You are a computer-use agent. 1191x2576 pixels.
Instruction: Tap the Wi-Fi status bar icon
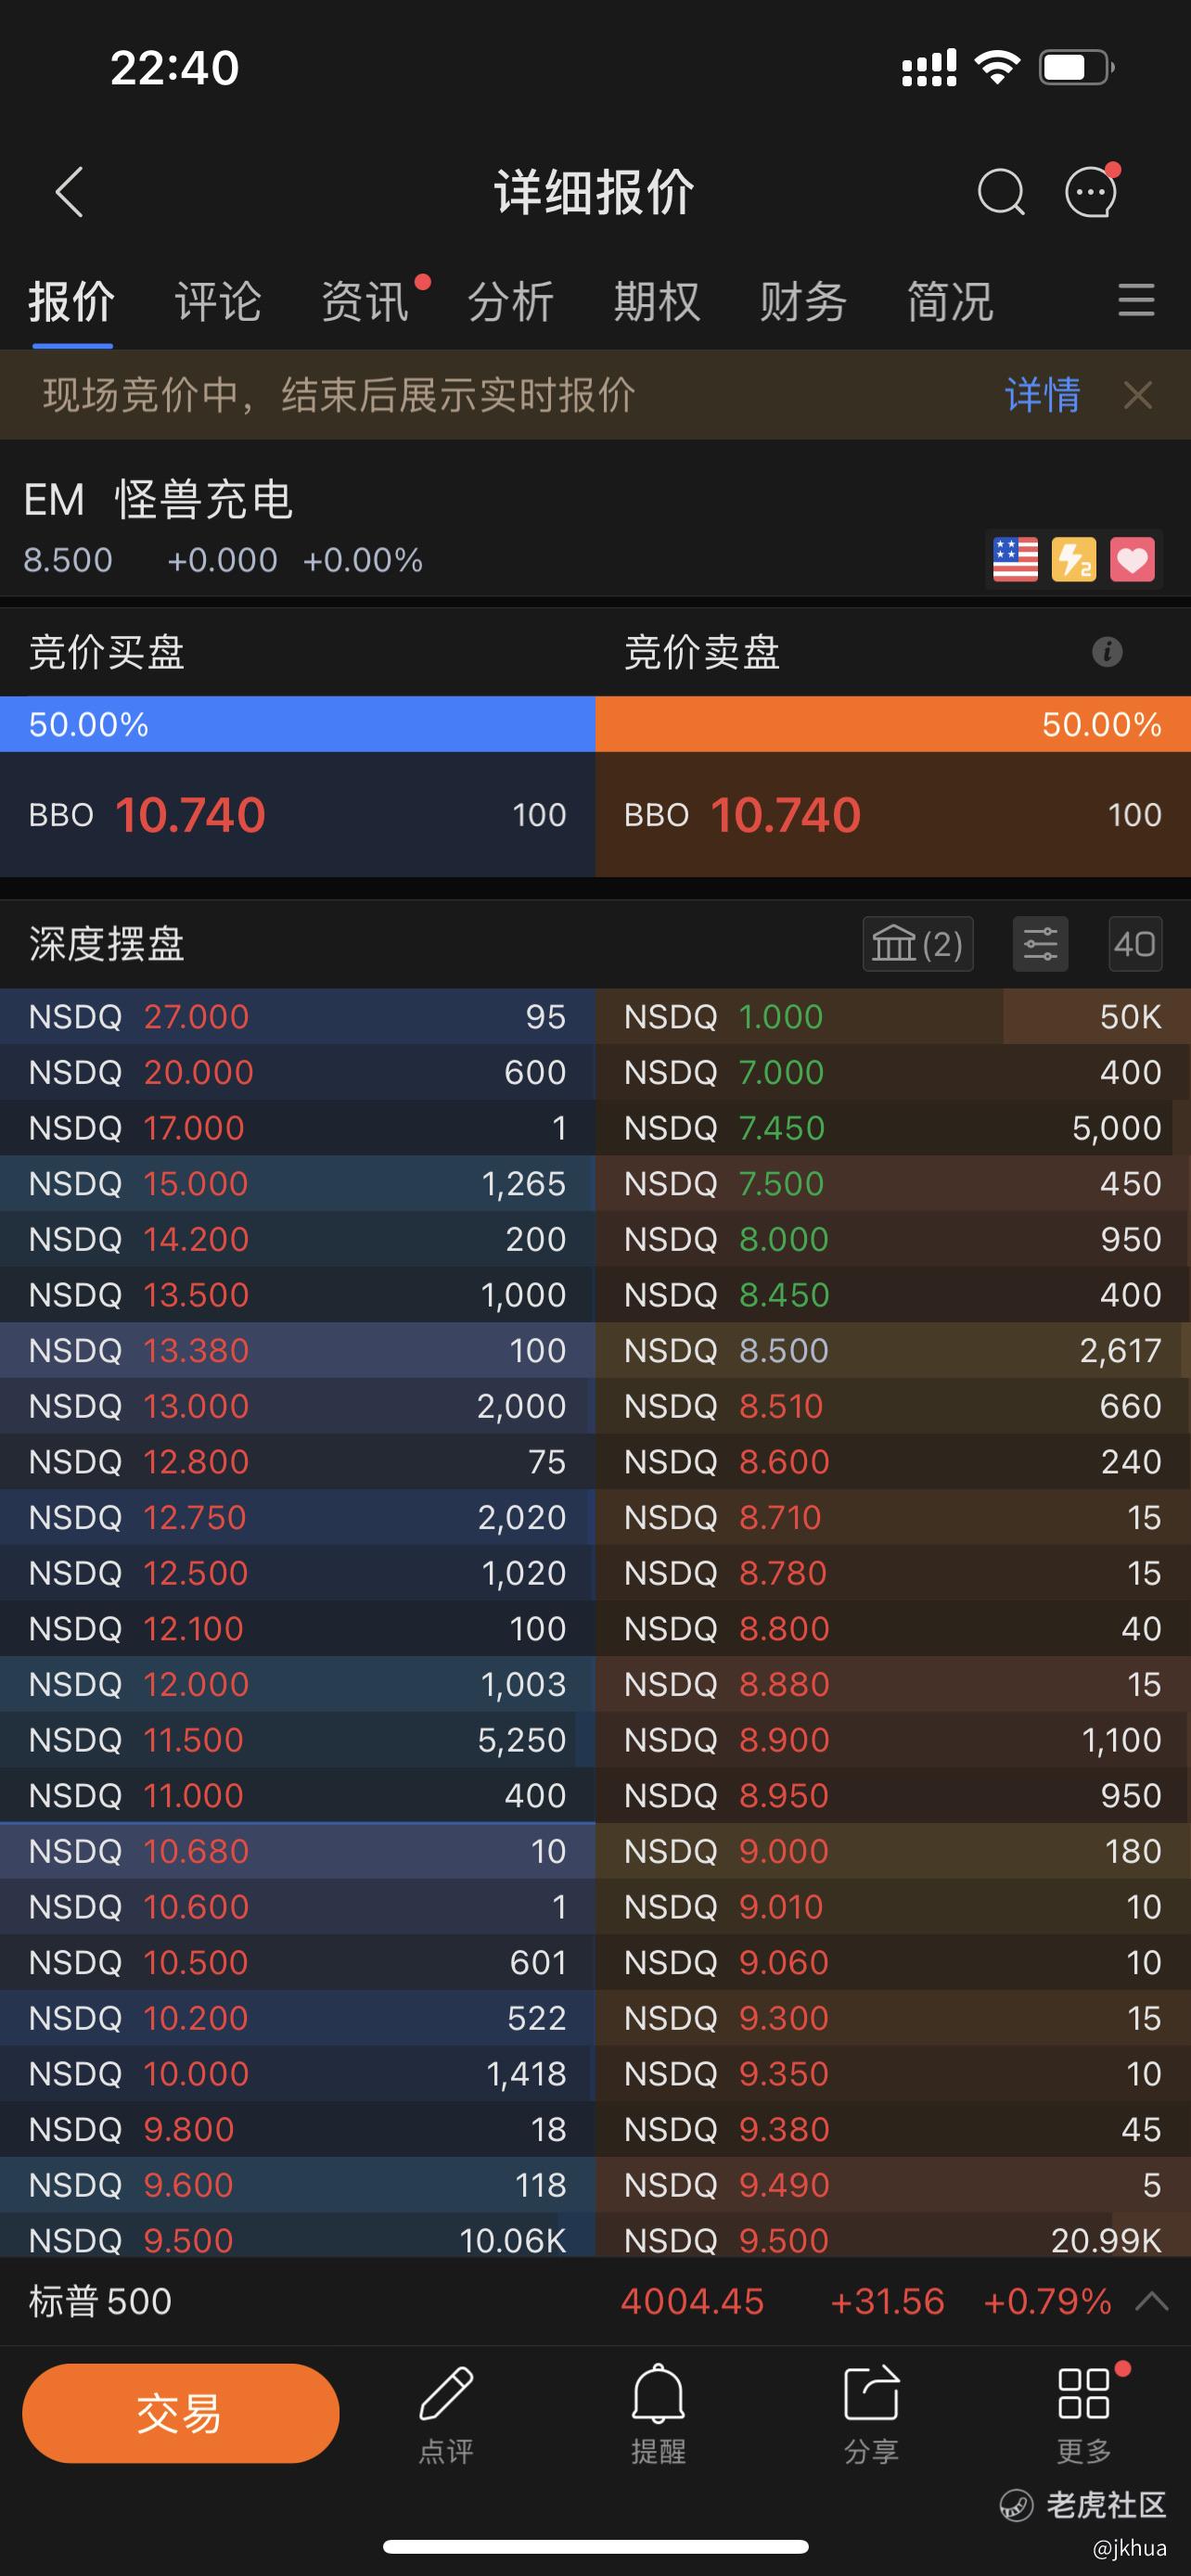997,67
